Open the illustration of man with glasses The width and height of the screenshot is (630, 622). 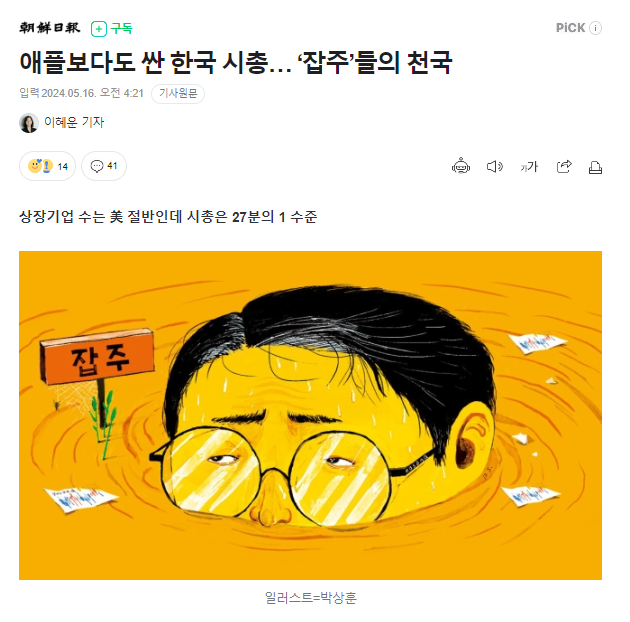pos(310,415)
